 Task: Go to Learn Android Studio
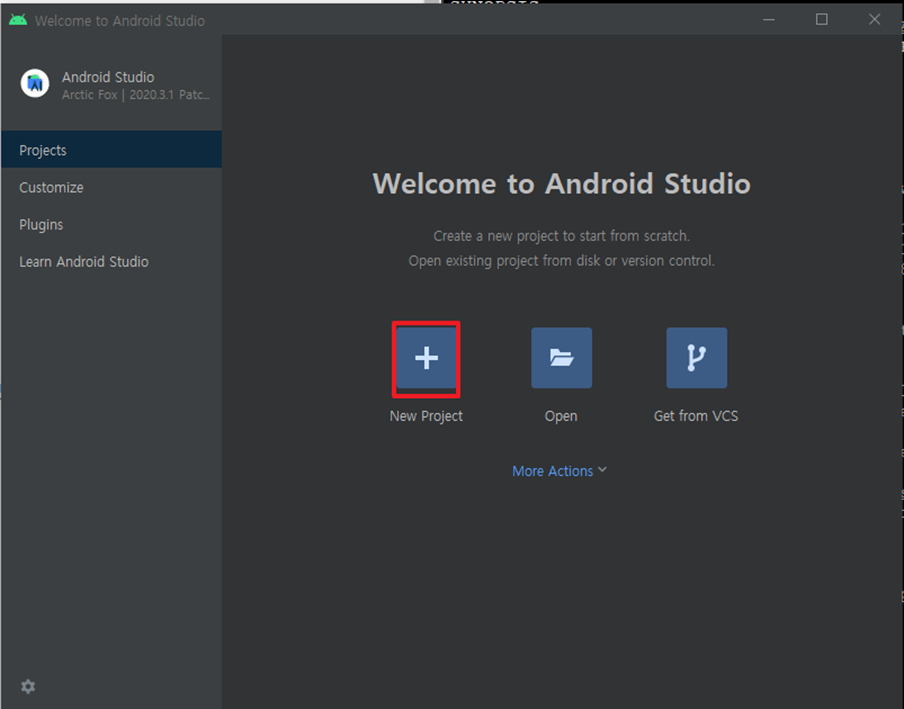[111, 262]
